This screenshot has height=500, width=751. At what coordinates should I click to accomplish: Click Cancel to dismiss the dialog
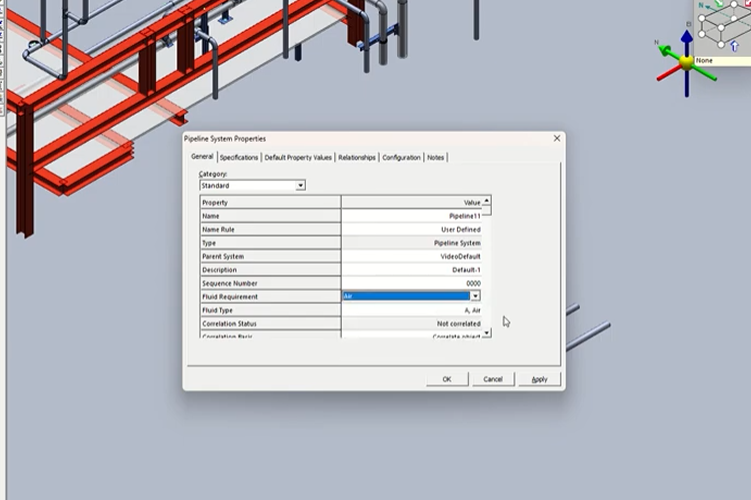click(493, 379)
